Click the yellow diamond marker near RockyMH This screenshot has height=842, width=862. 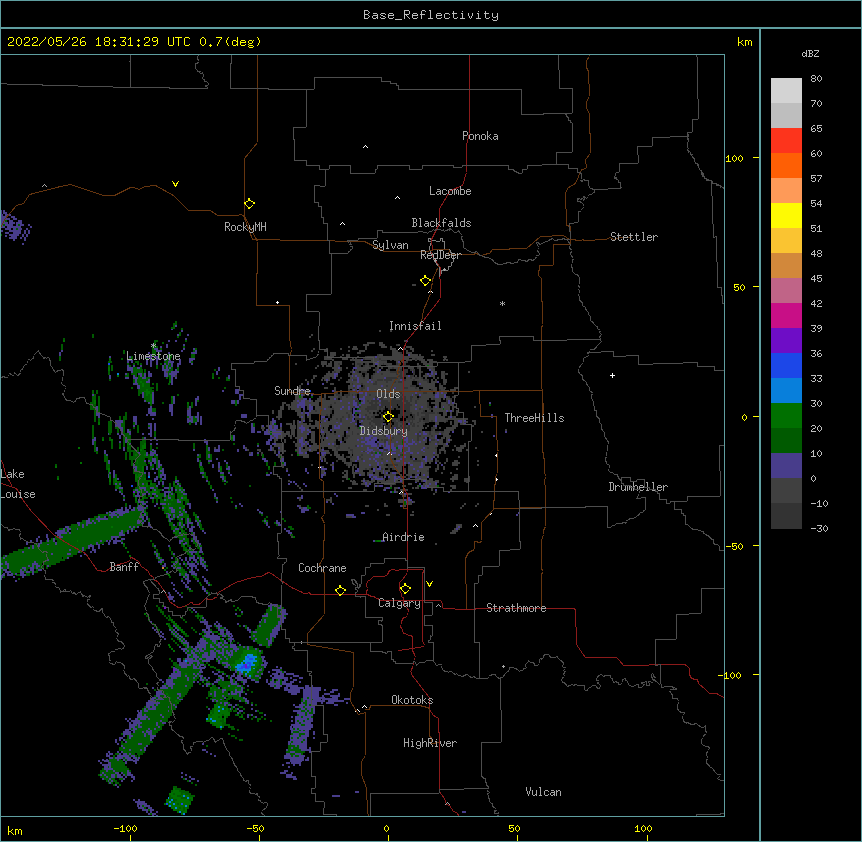coord(250,204)
